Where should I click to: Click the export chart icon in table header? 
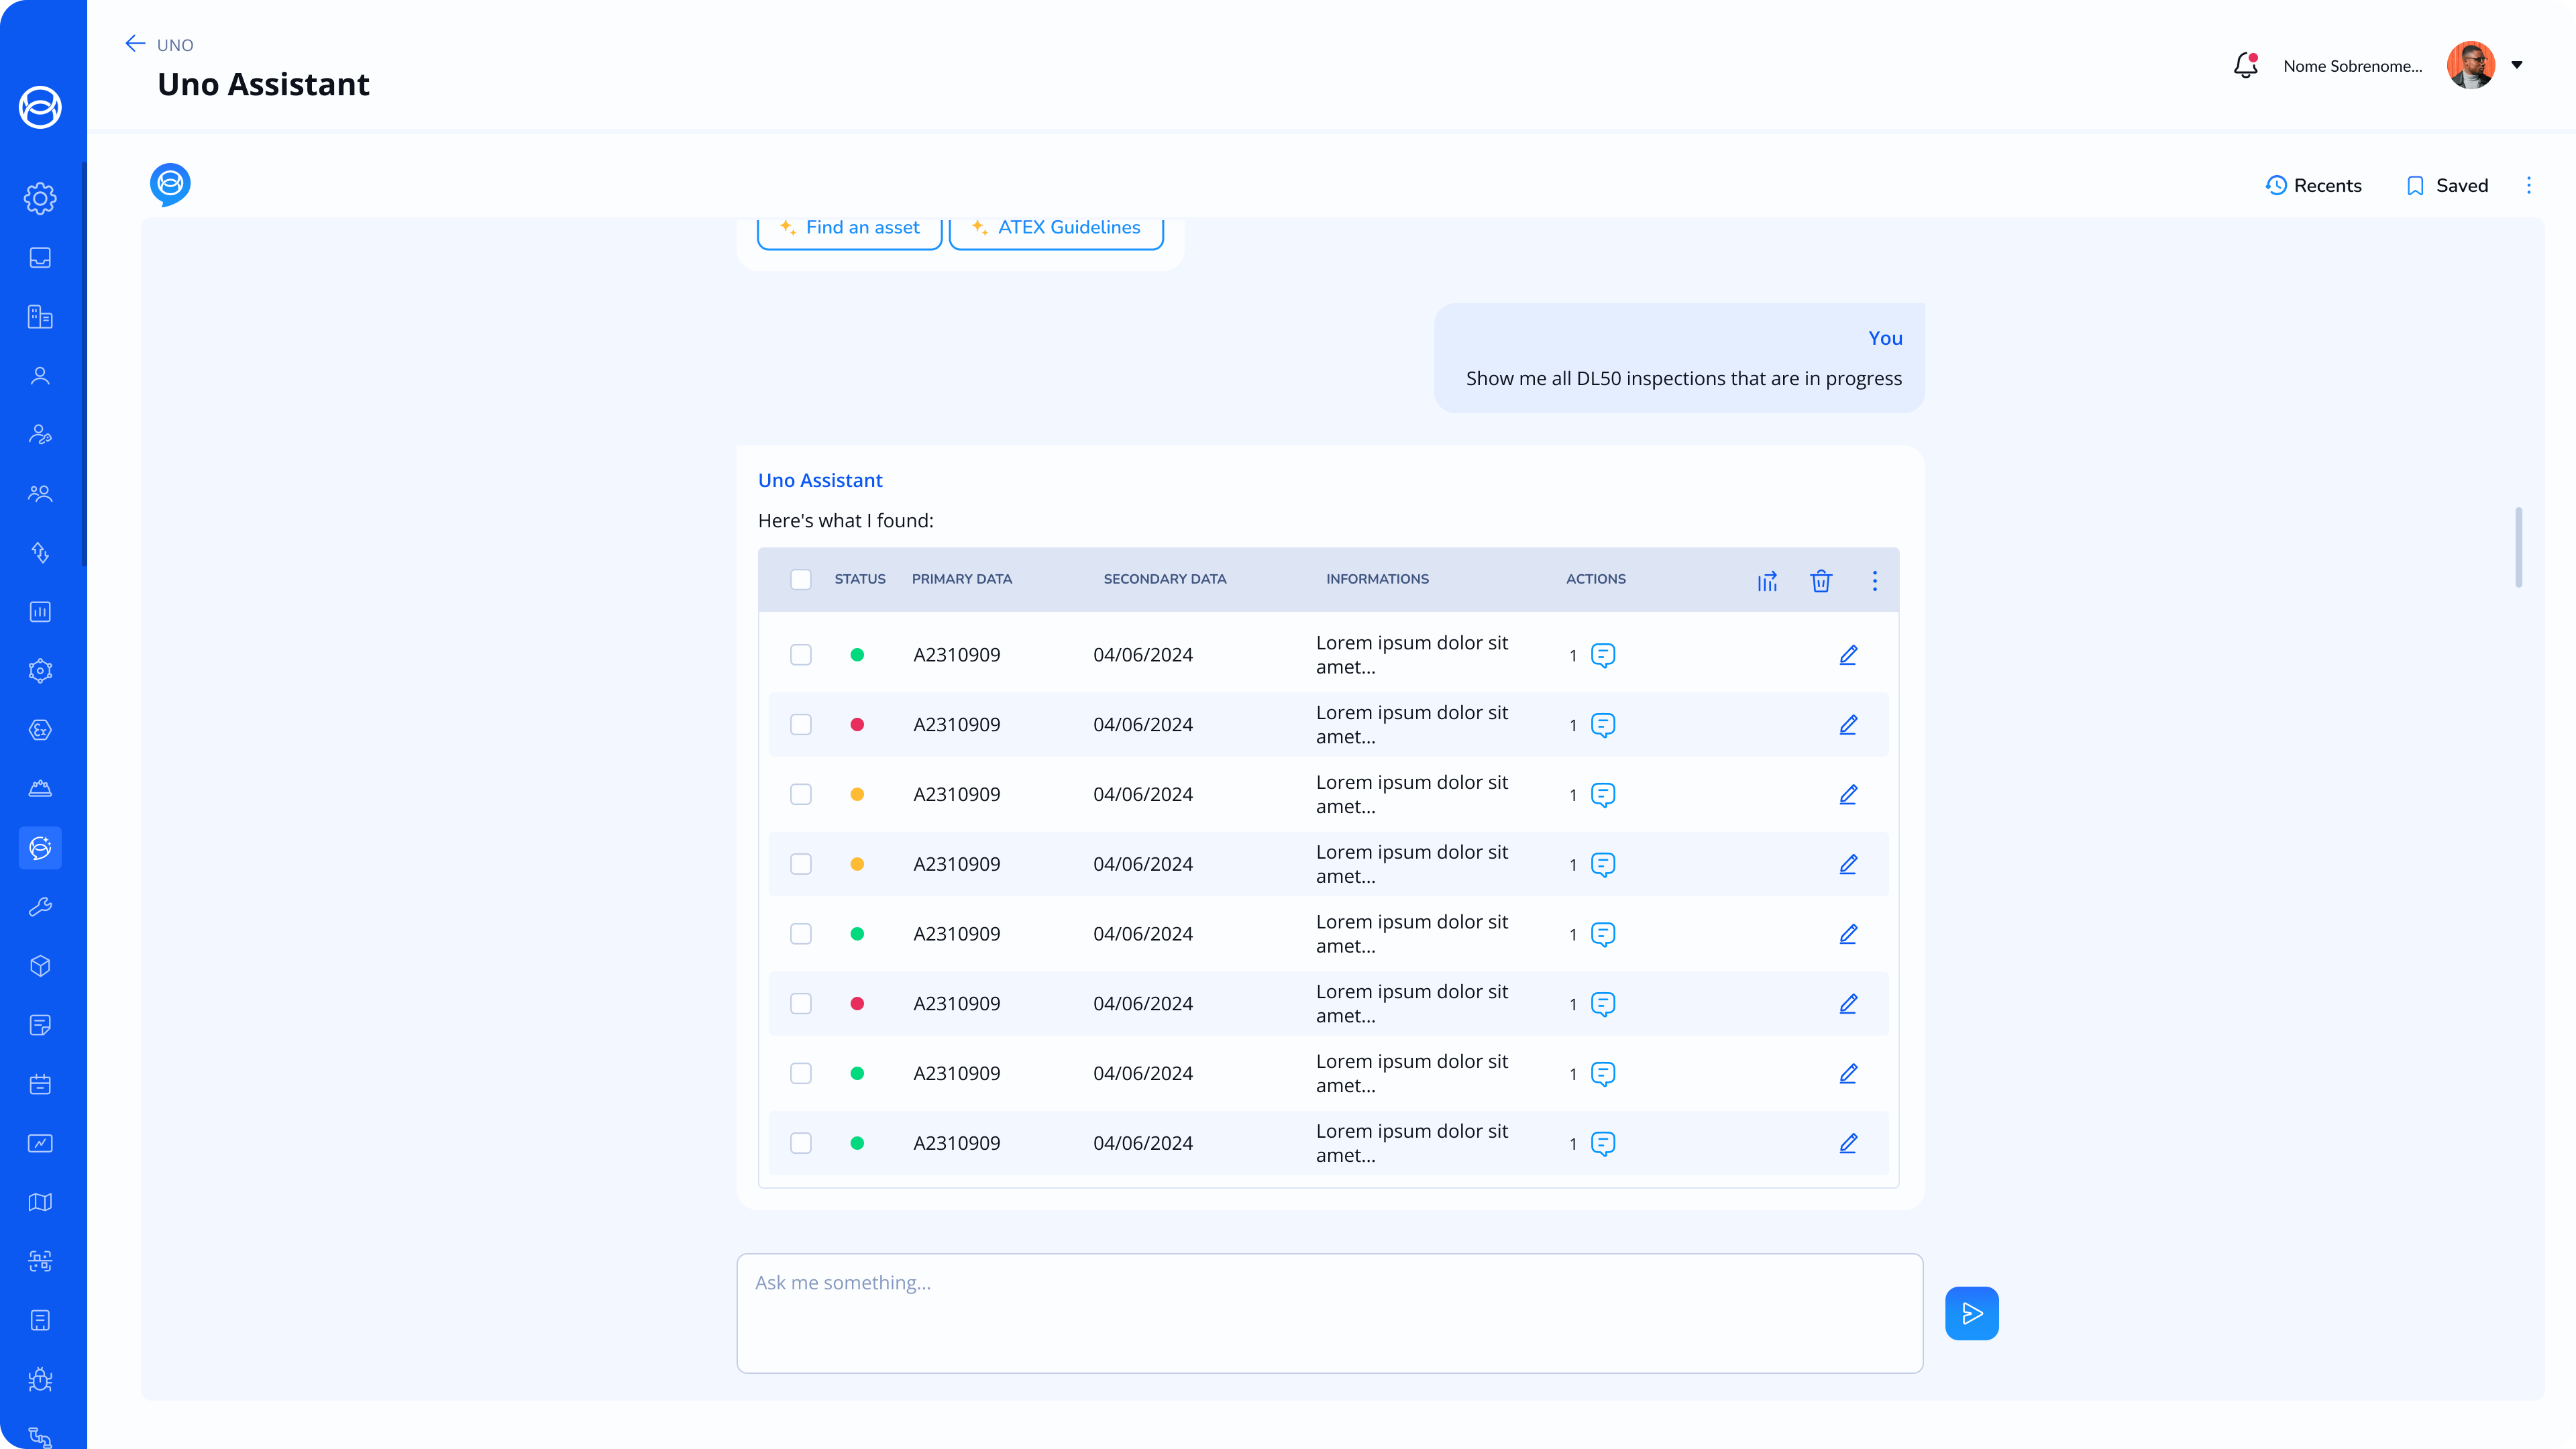[1767, 581]
